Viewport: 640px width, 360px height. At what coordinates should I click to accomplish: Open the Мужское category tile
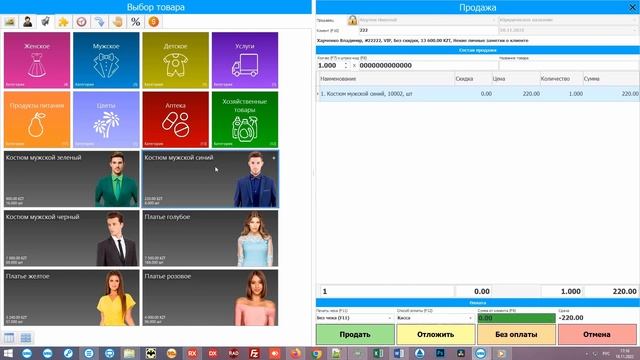coord(106,60)
